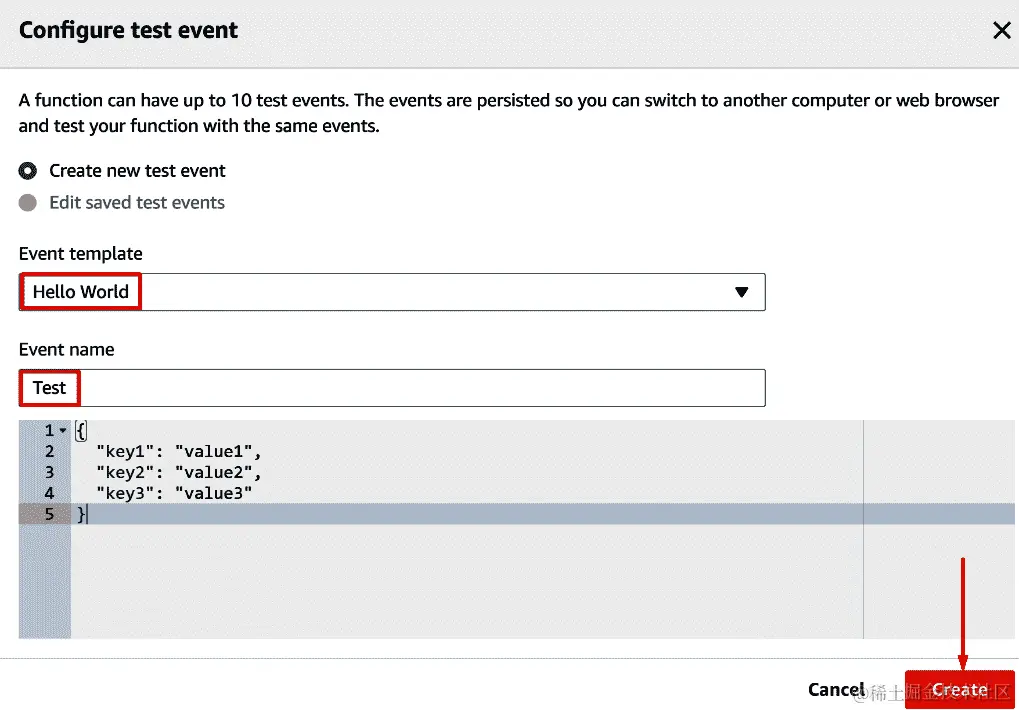
Task: Click line number 2 in editor gutter
Action: (x=49, y=451)
